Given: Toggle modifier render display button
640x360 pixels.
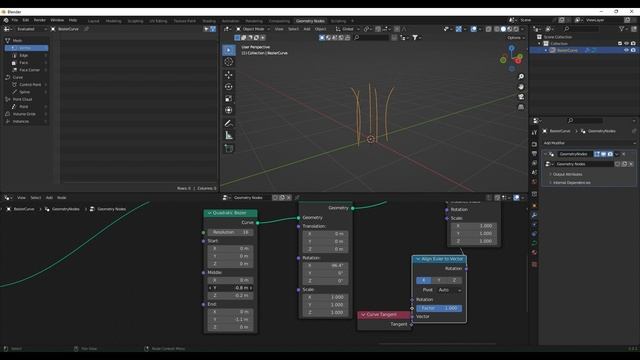Looking at the screenshot, I should tap(610, 154).
